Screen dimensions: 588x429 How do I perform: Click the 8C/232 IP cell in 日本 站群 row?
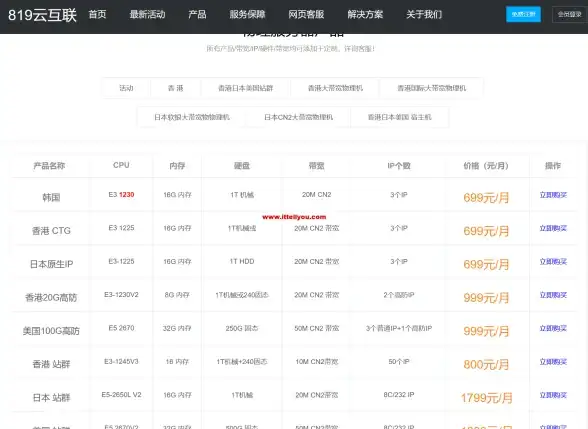click(x=399, y=395)
